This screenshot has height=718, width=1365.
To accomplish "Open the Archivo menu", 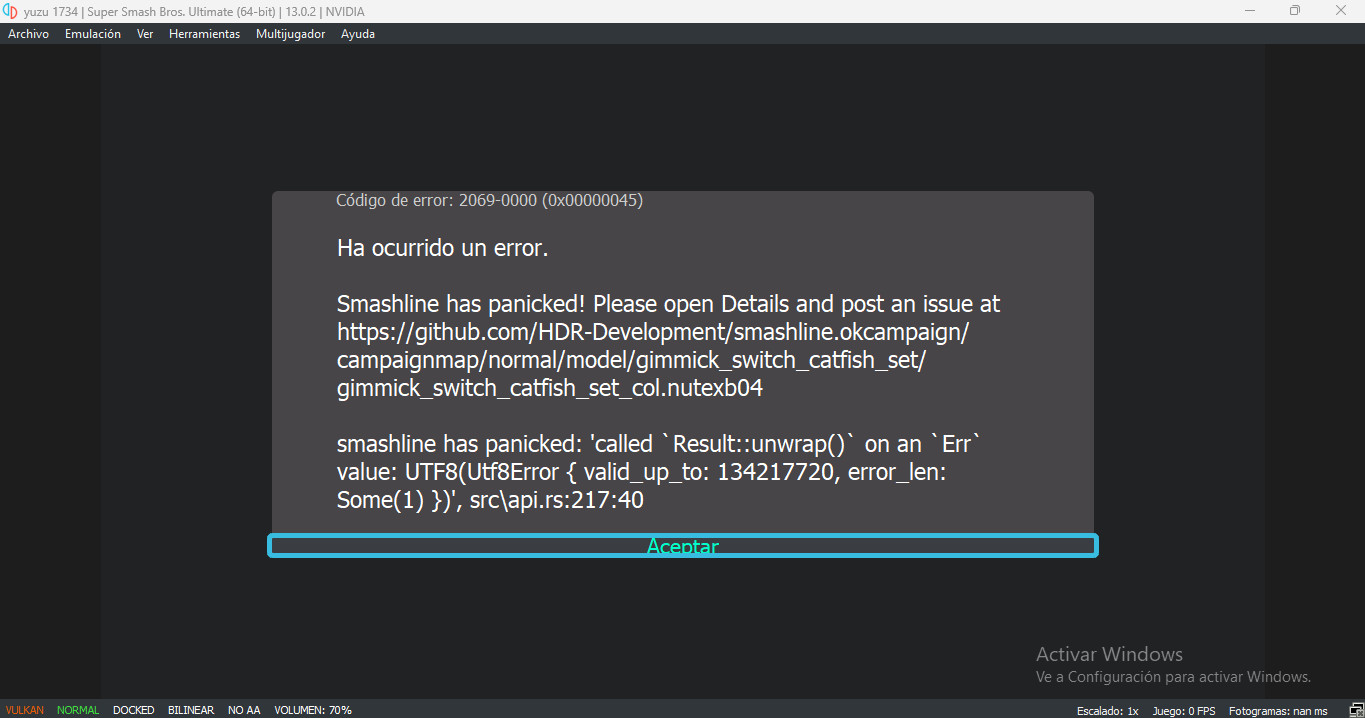I will (28, 34).
